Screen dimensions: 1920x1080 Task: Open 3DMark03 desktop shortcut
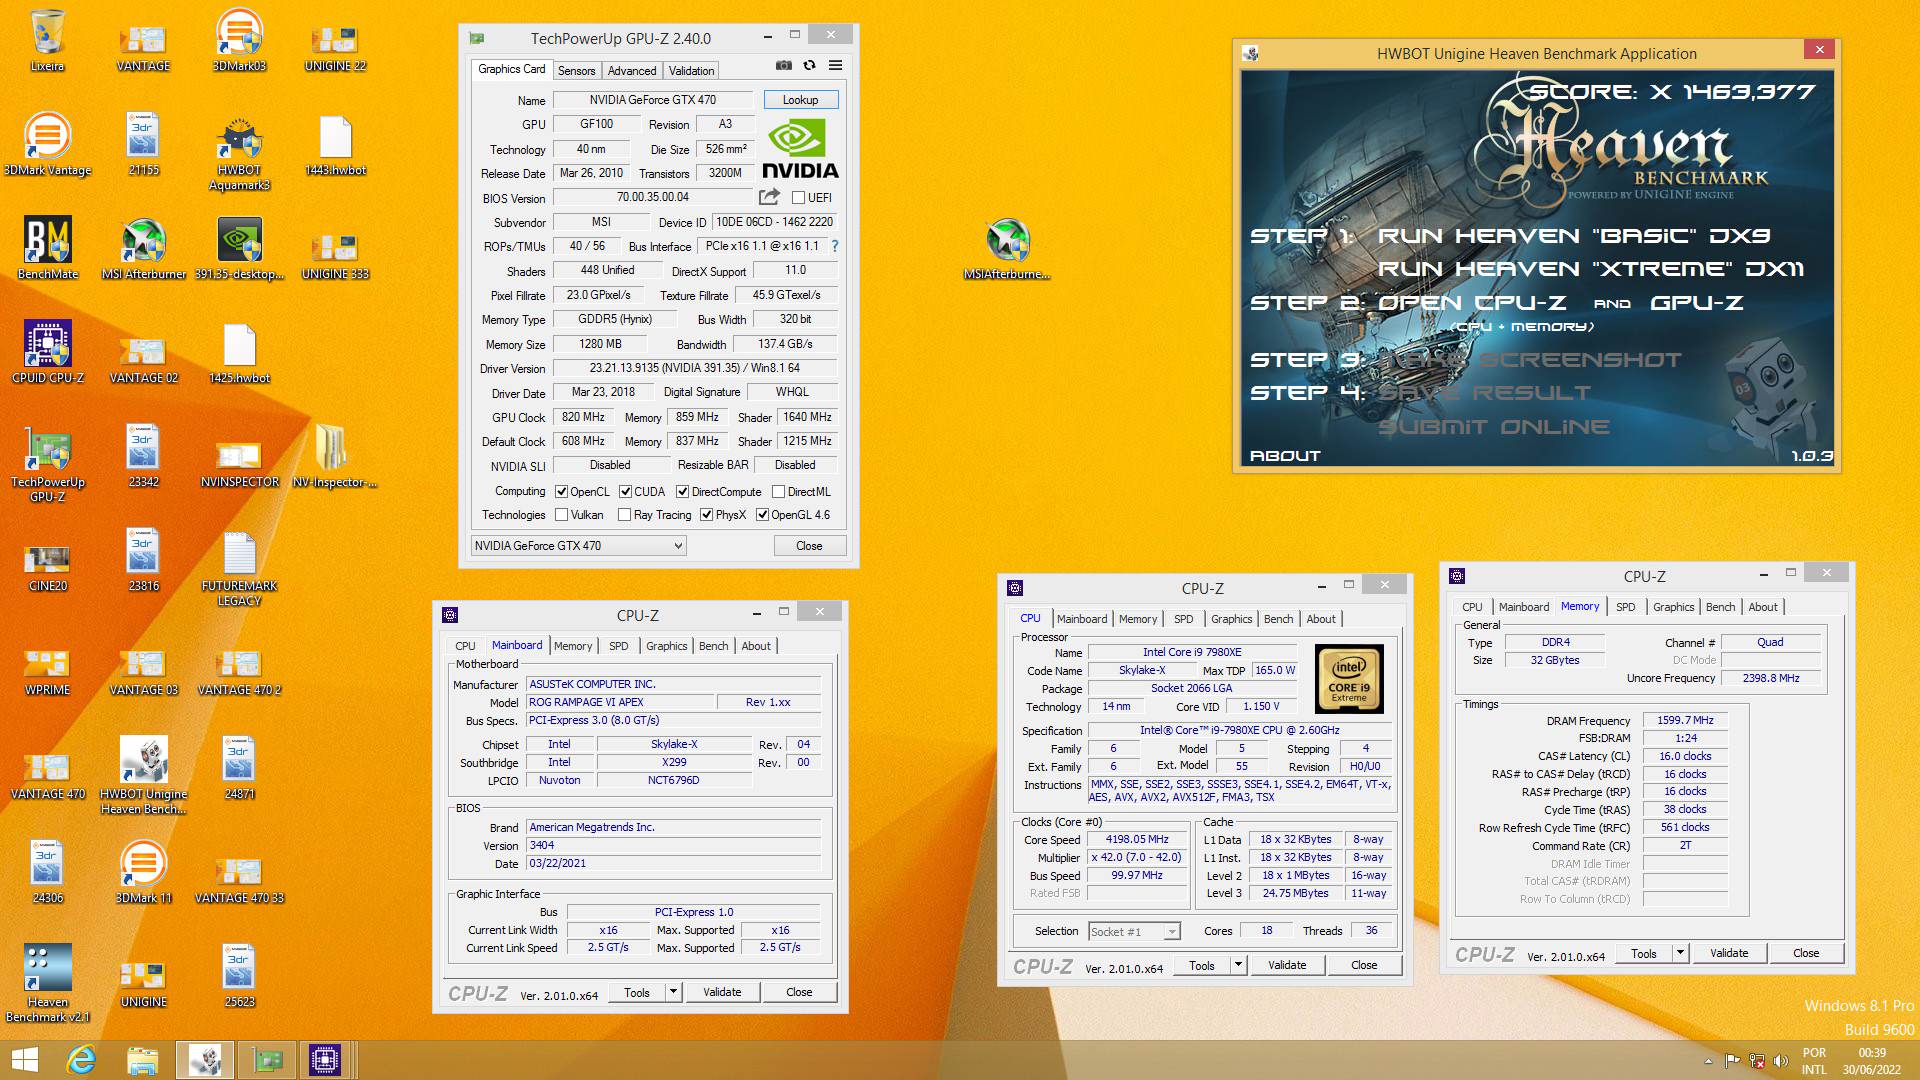239,41
